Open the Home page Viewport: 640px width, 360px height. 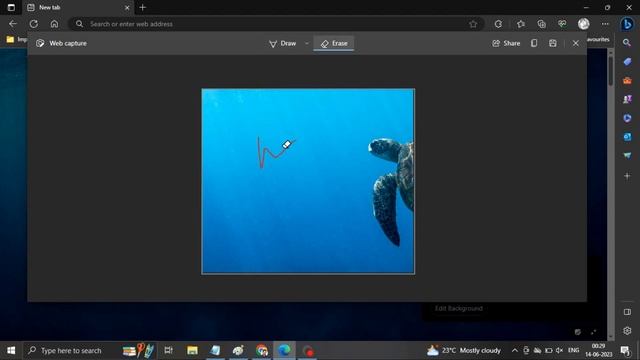[54, 24]
